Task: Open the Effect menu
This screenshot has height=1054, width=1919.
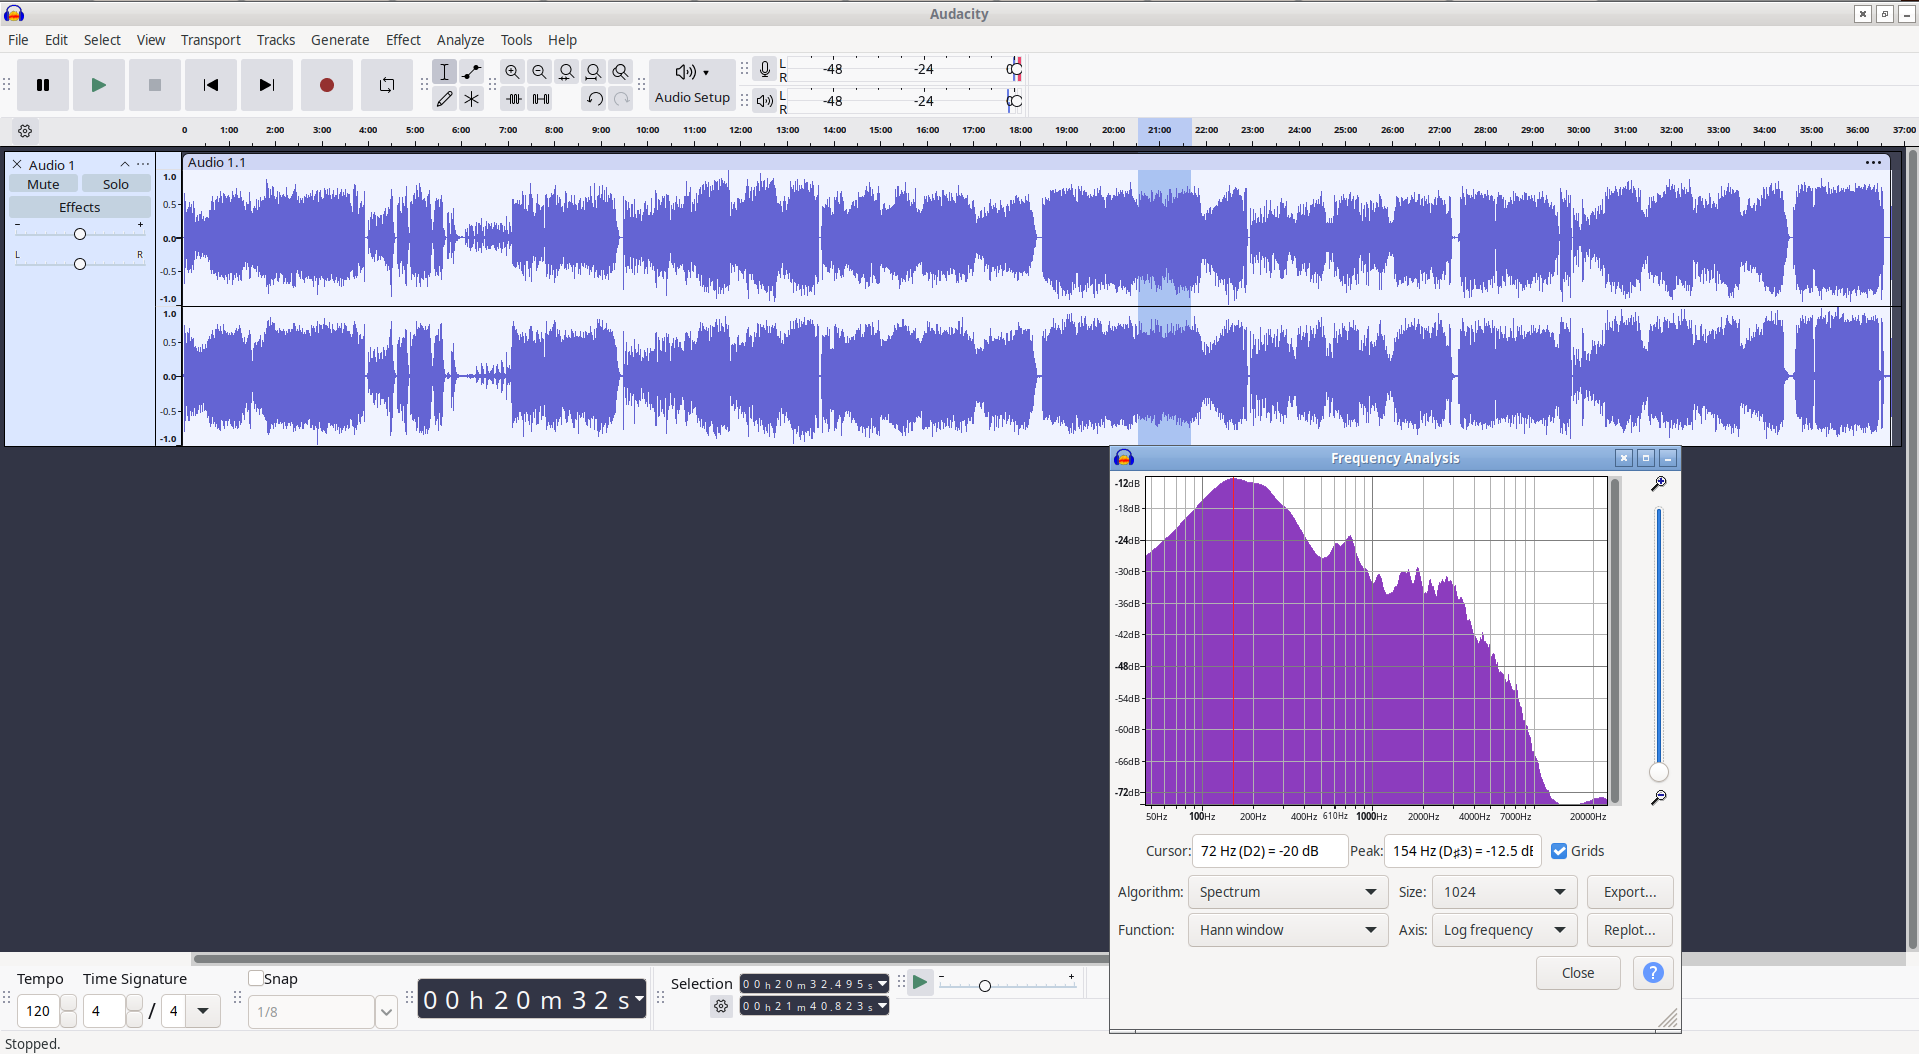Action: click(403, 40)
